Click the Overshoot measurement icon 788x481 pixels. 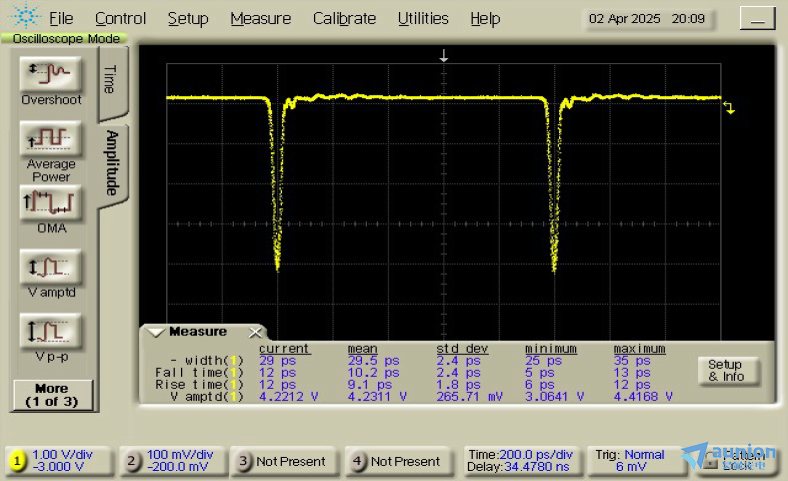tap(51, 73)
